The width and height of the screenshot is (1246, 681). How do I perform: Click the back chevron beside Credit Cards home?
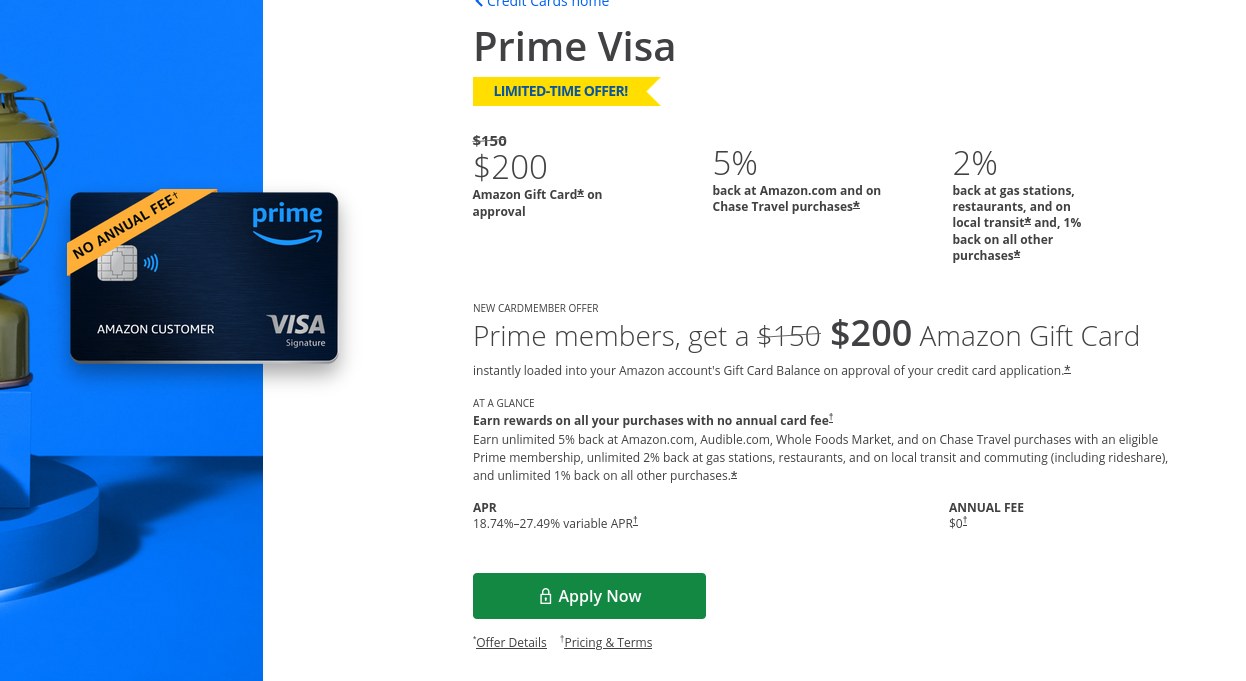coord(478,4)
